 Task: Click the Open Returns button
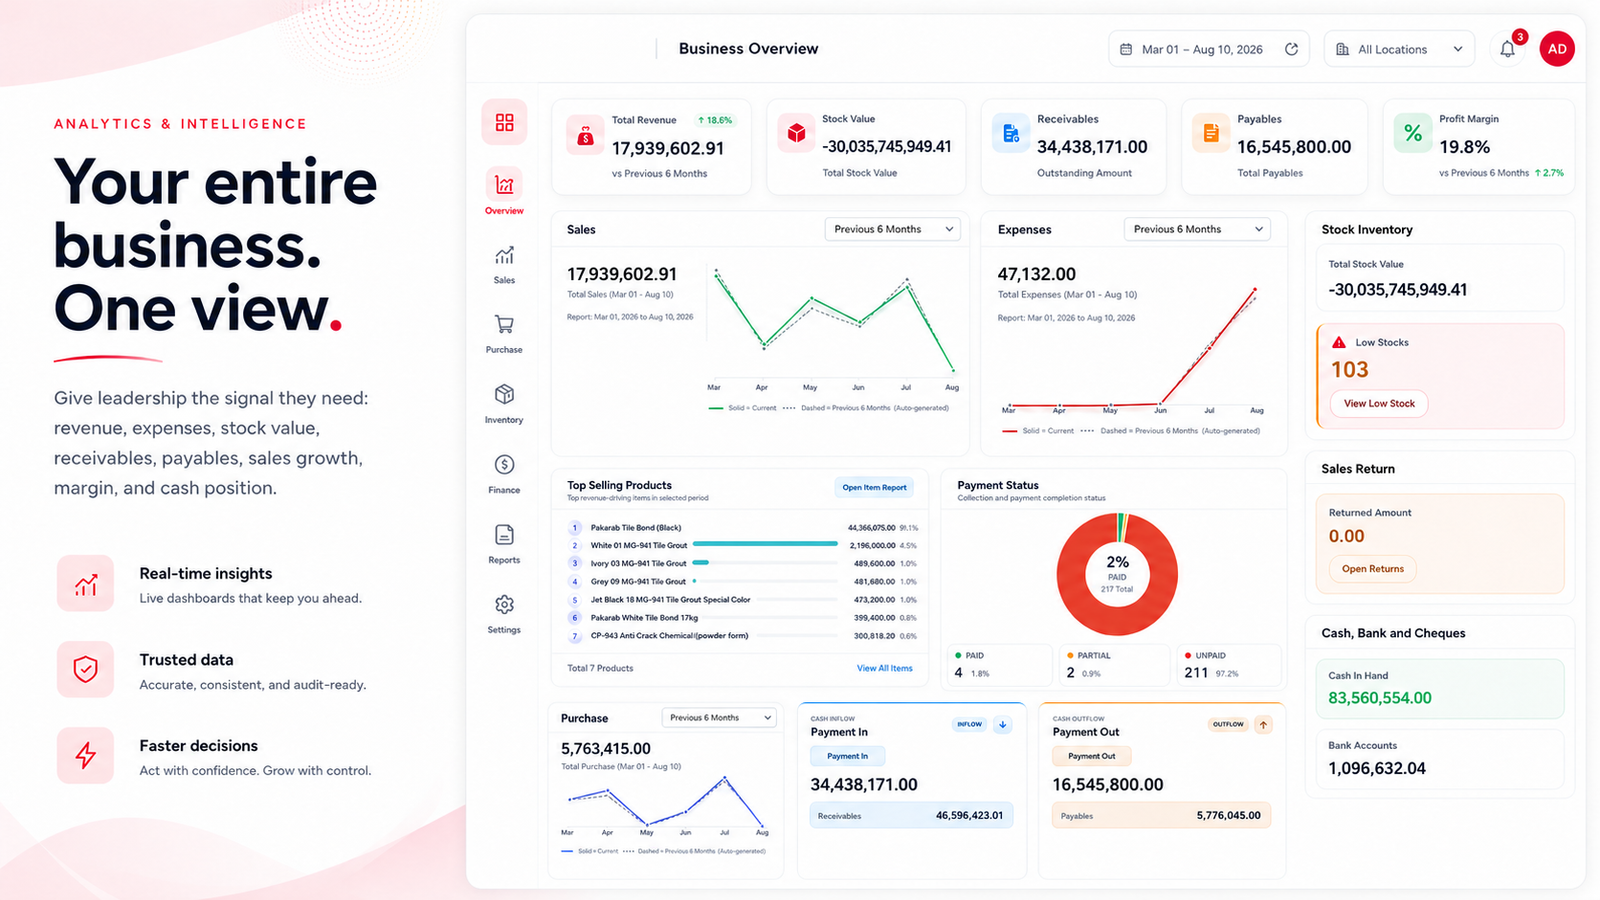pyautogui.click(x=1372, y=569)
